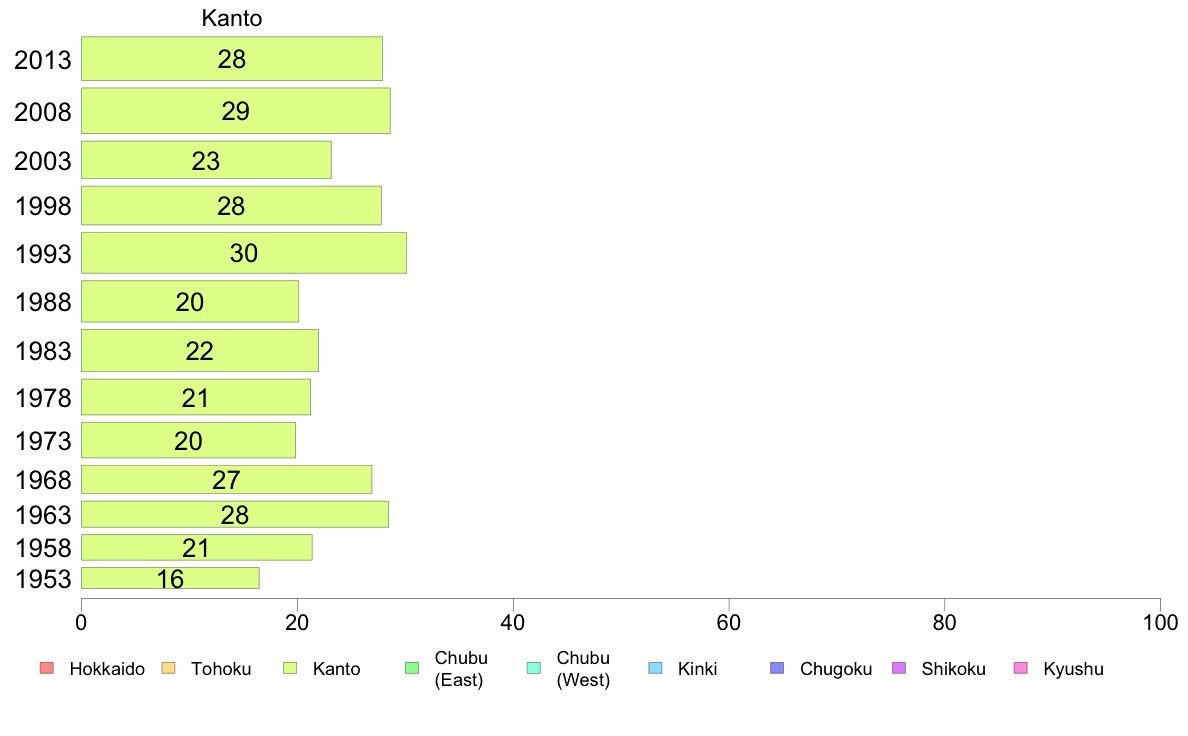Select the 1968 bar showing 27
This screenshot has height=736, width=1188.
[227, 479]
